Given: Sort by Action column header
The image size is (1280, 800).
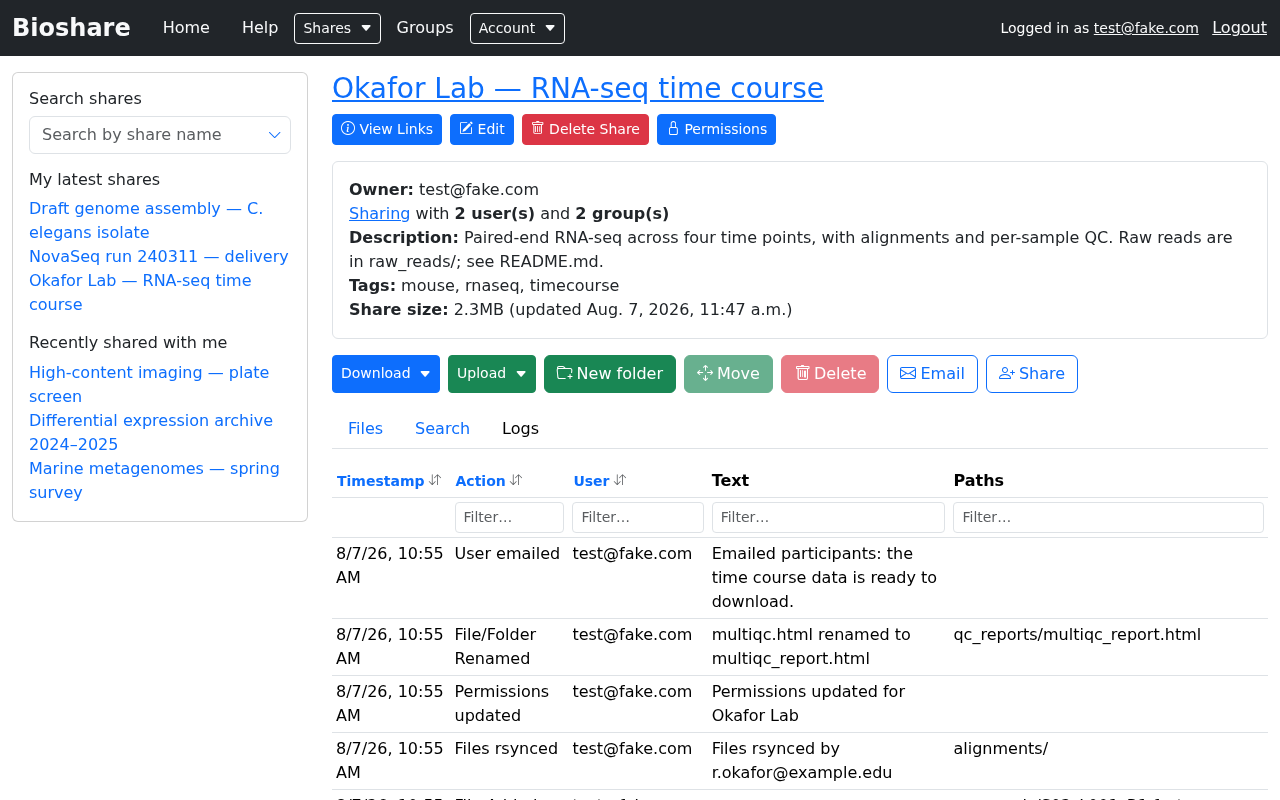Looking at the screenshot, I should point(480,481).
